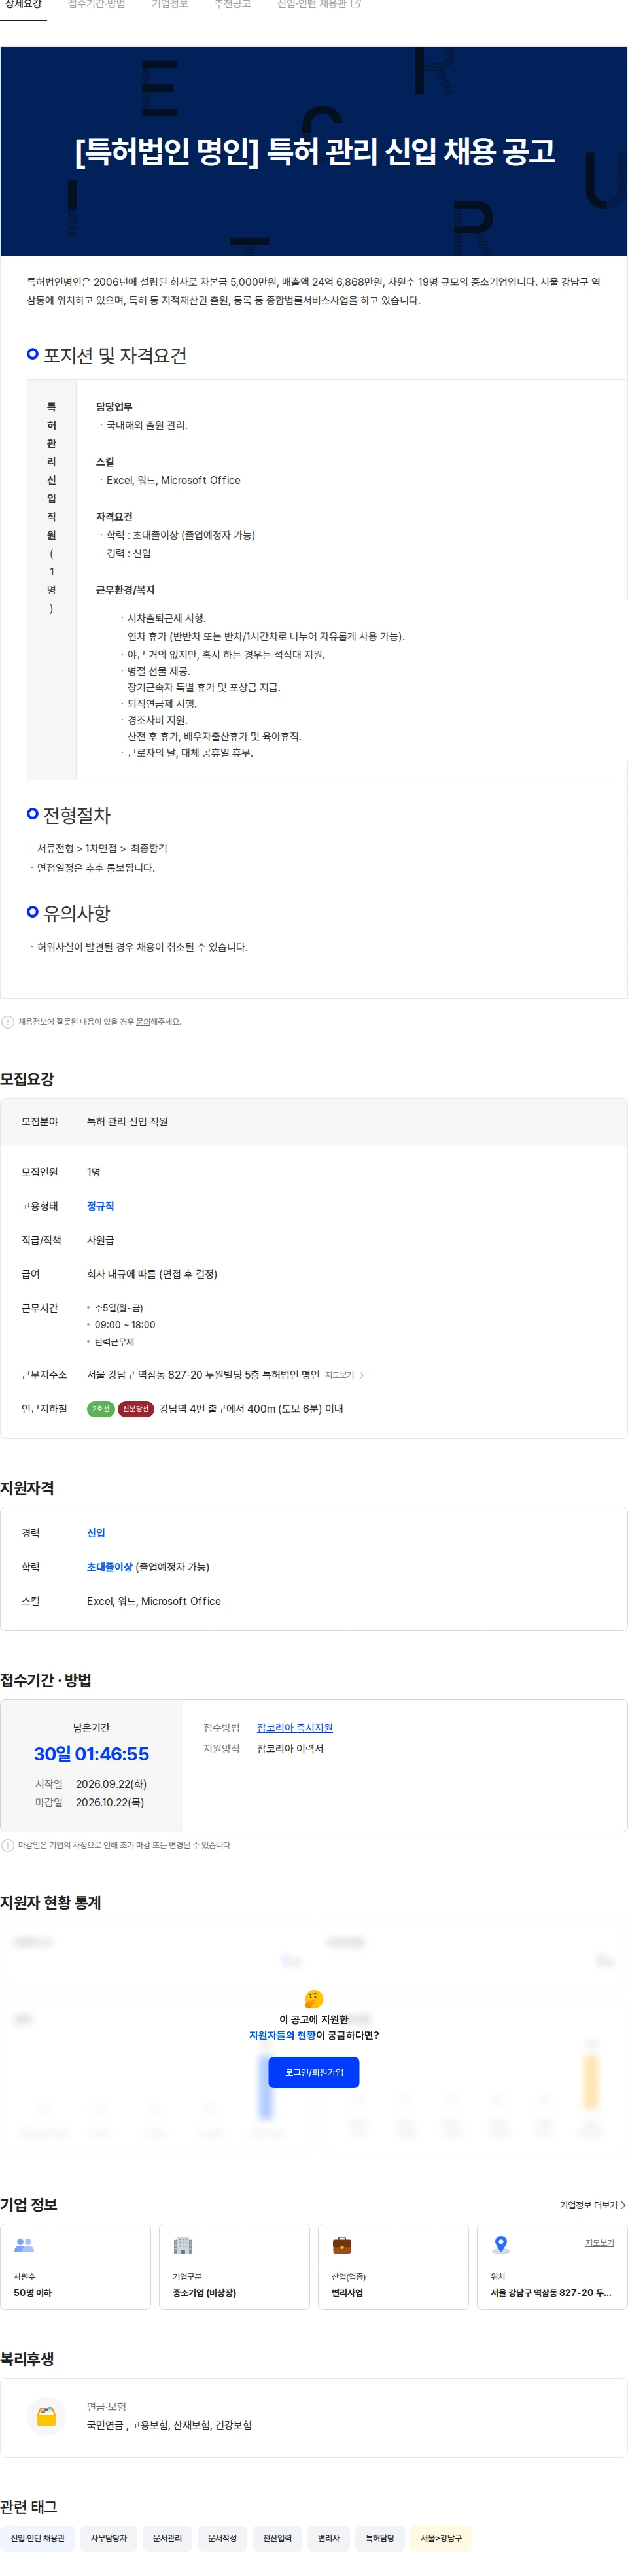Click the map pin icon in 위치 card
The width and height of the screenshot is (628, 2576).
point(501,2245)
